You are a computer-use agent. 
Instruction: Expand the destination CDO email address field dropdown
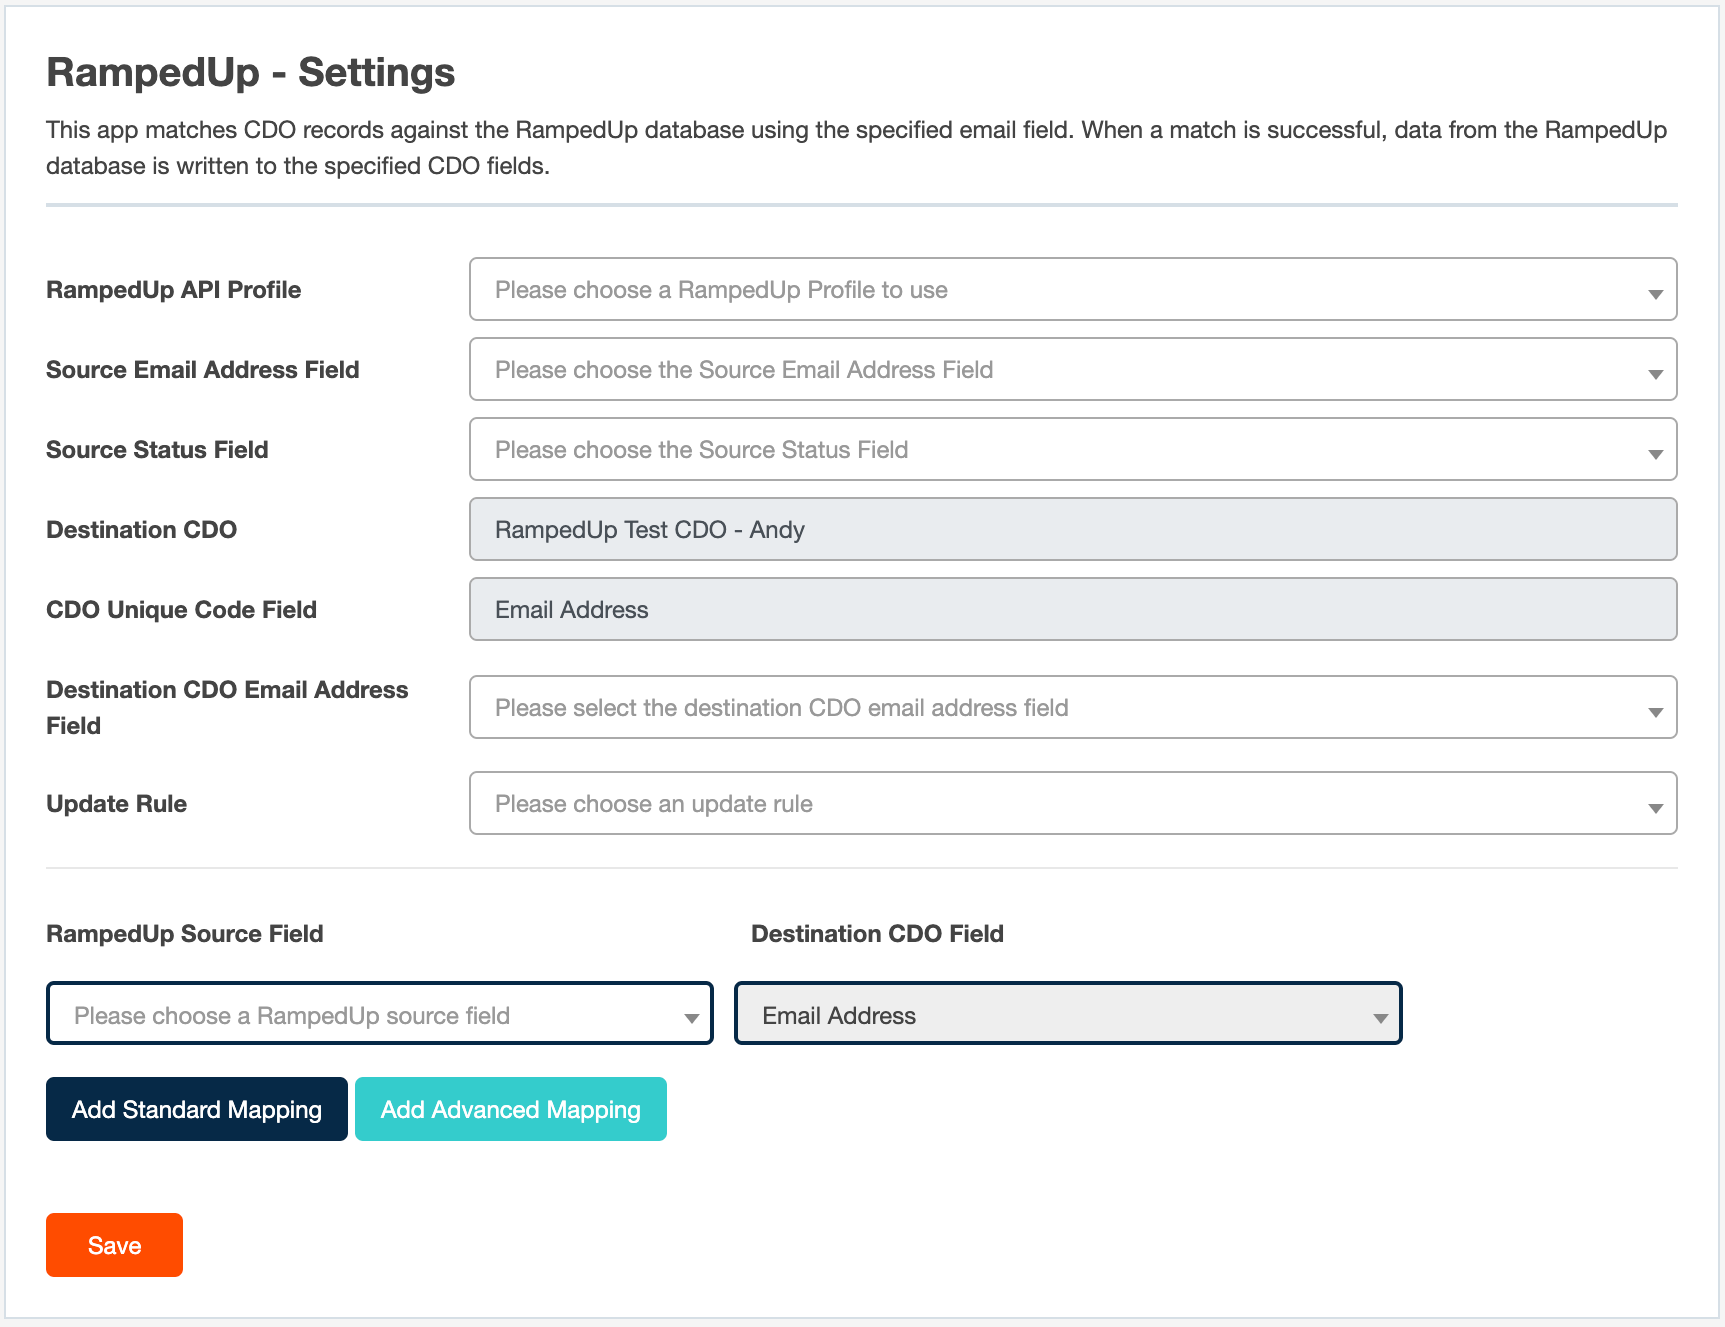pos(1073,707)
